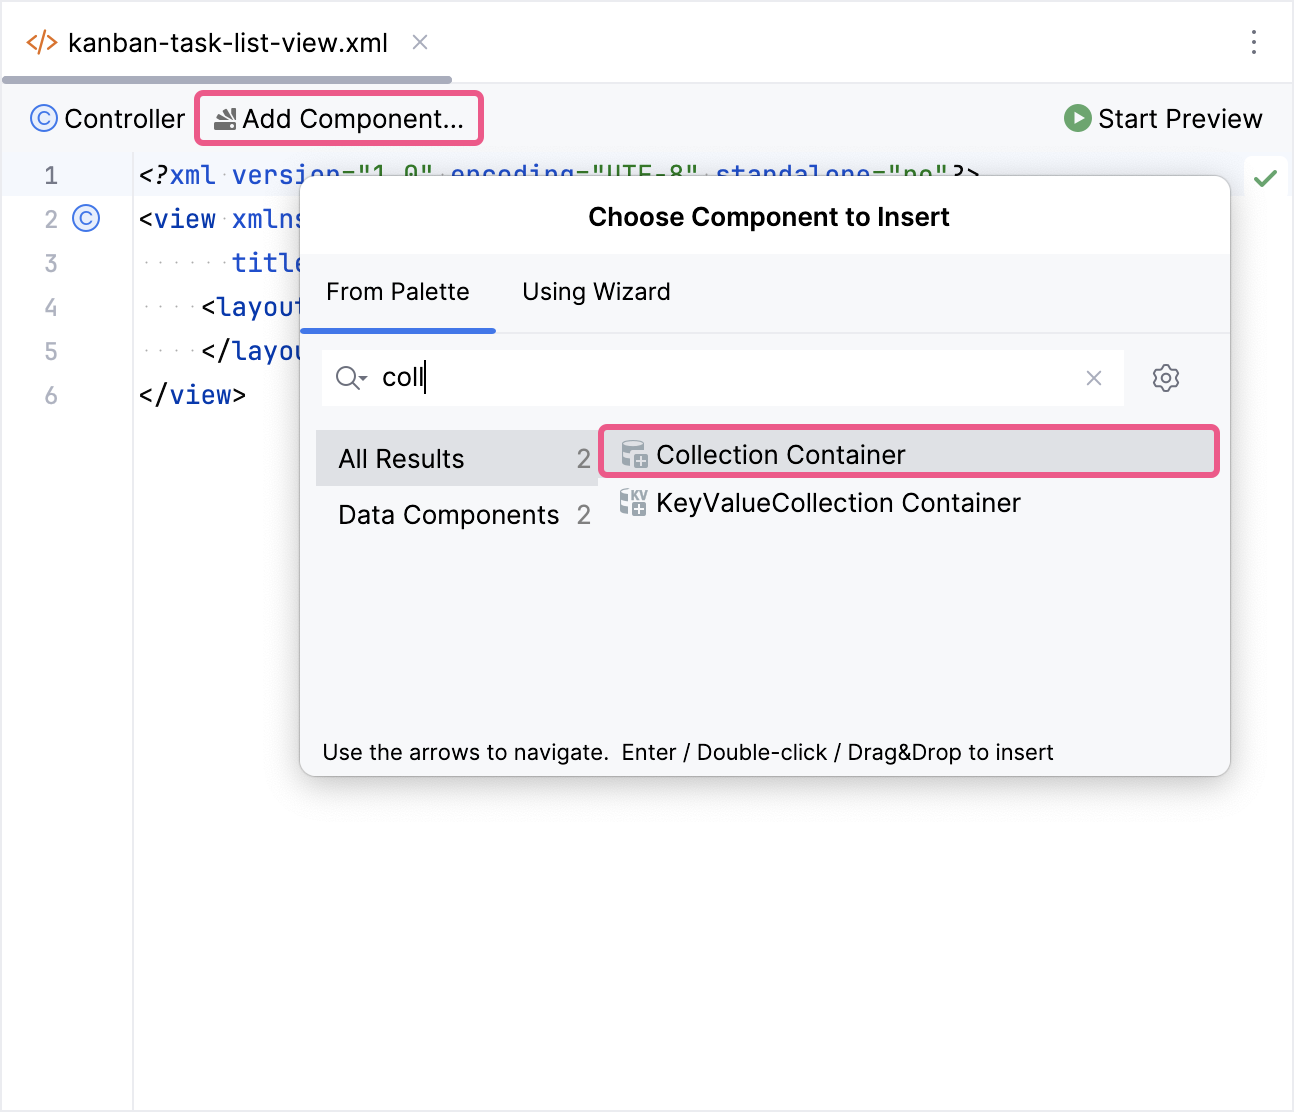The height and width of the screenshot is (1112, 1294).
Task: Click the Add Component button
Action: [x=339, y=118]
